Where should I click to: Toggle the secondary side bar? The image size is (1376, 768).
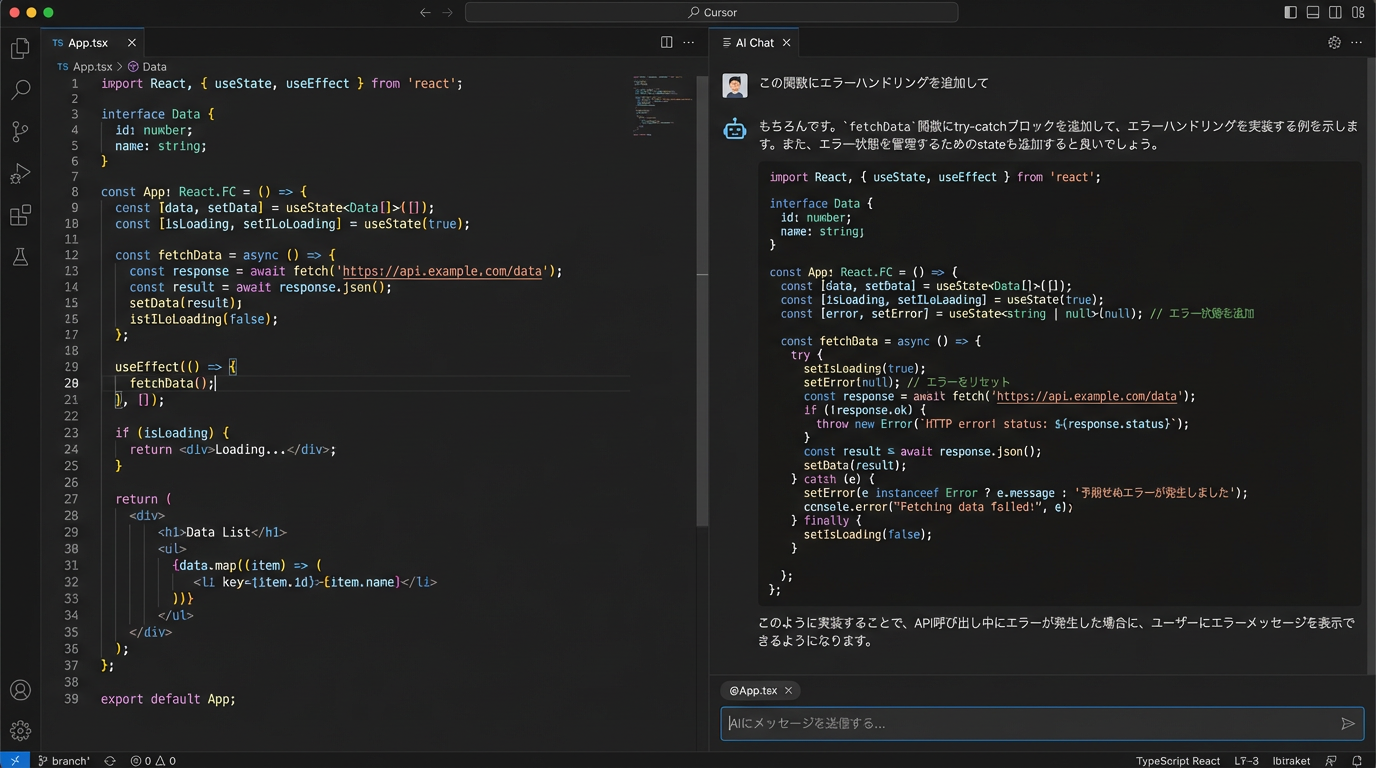pos(1335,12)
